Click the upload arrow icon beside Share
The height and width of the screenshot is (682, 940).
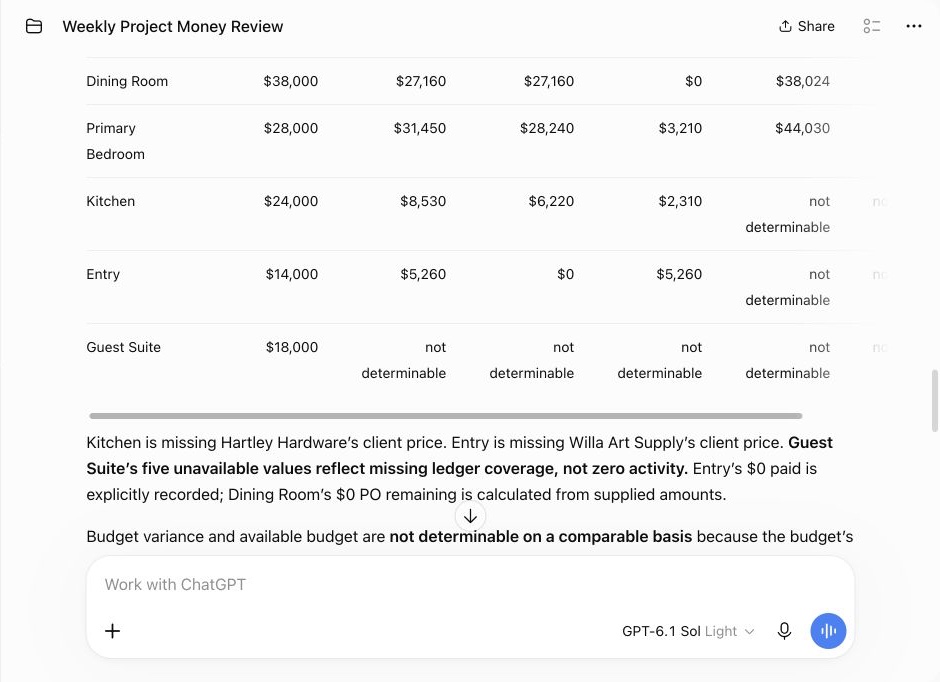(x=785, y=26)
